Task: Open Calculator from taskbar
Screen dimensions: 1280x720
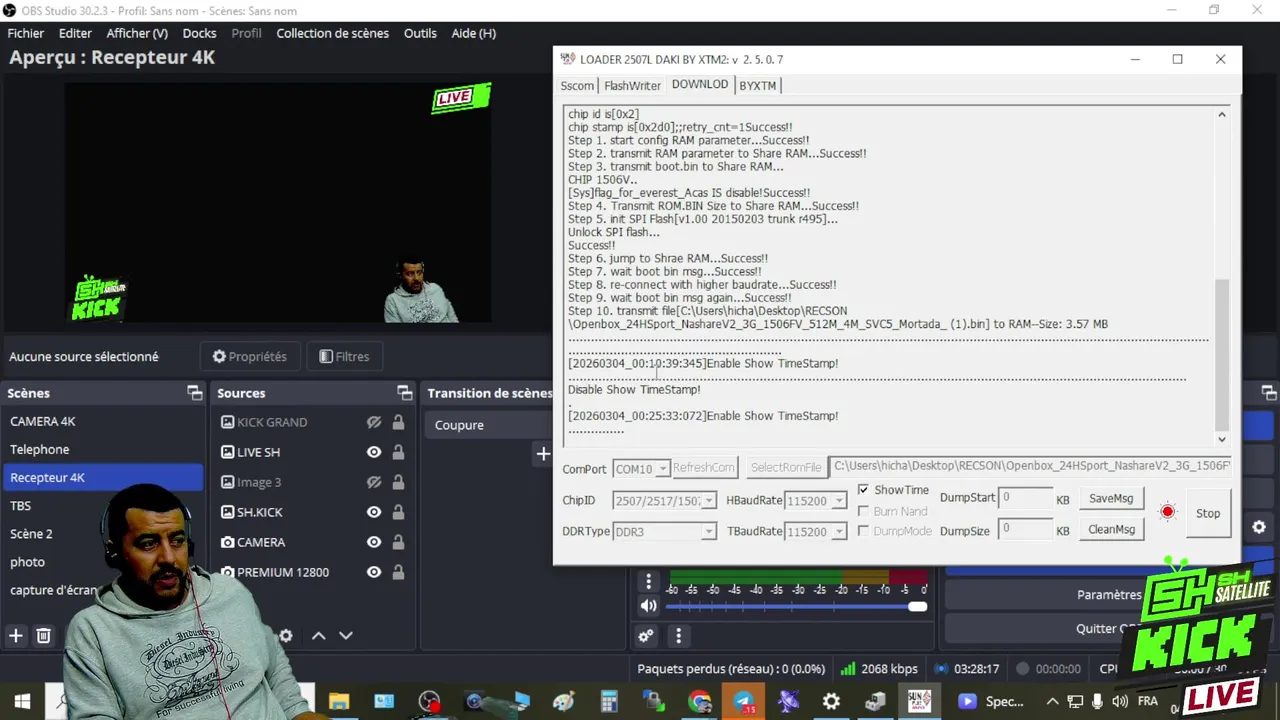Action: coord(609,701)
